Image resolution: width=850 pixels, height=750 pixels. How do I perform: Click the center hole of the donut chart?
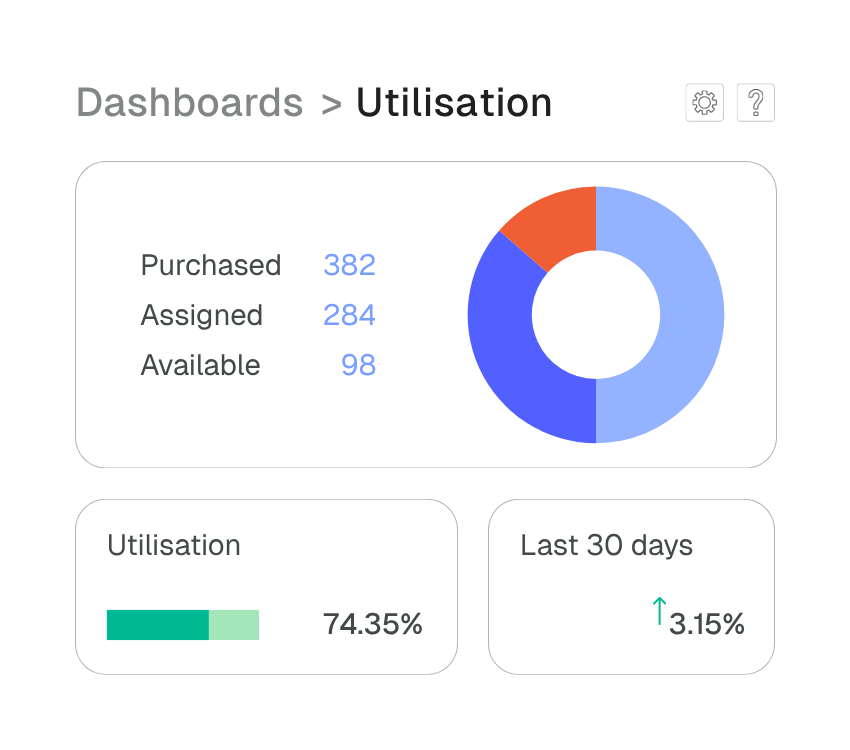click(x=596, y=315)
